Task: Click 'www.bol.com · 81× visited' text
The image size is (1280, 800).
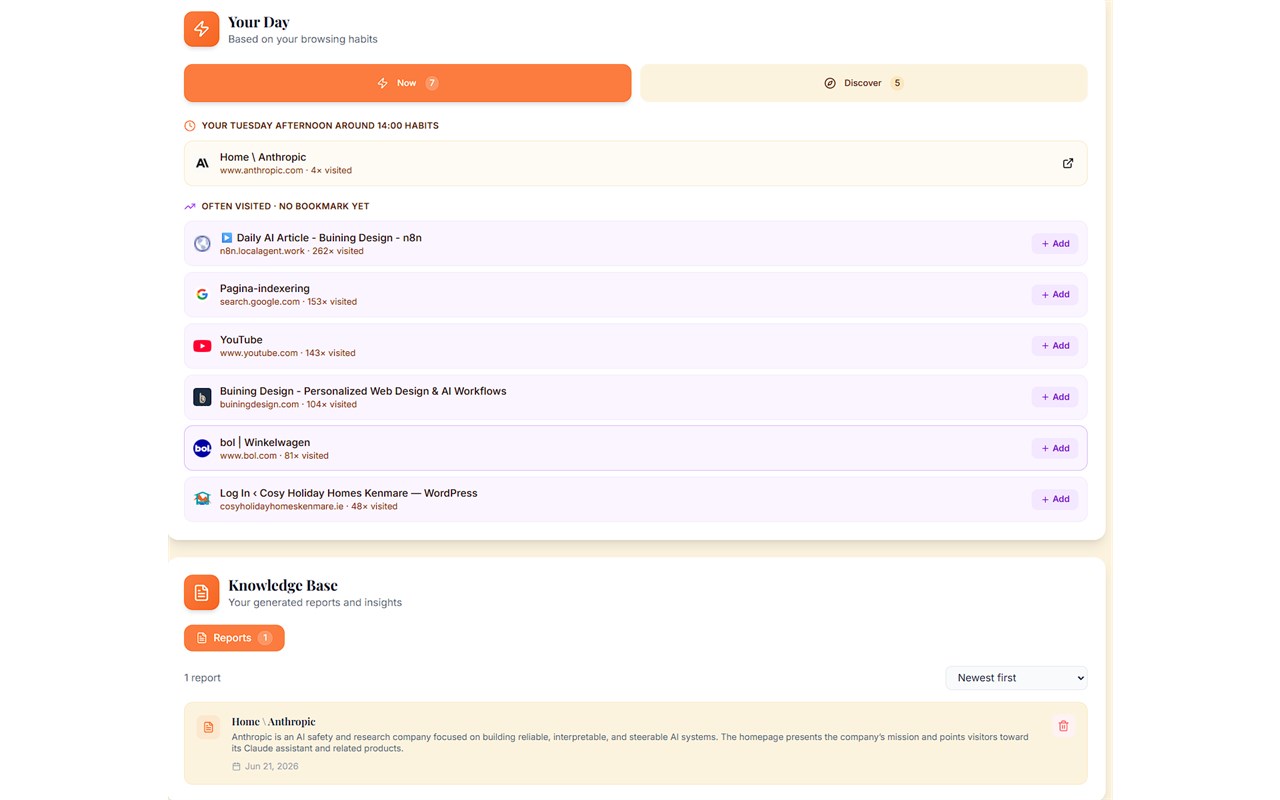Action: coord(274,456)
